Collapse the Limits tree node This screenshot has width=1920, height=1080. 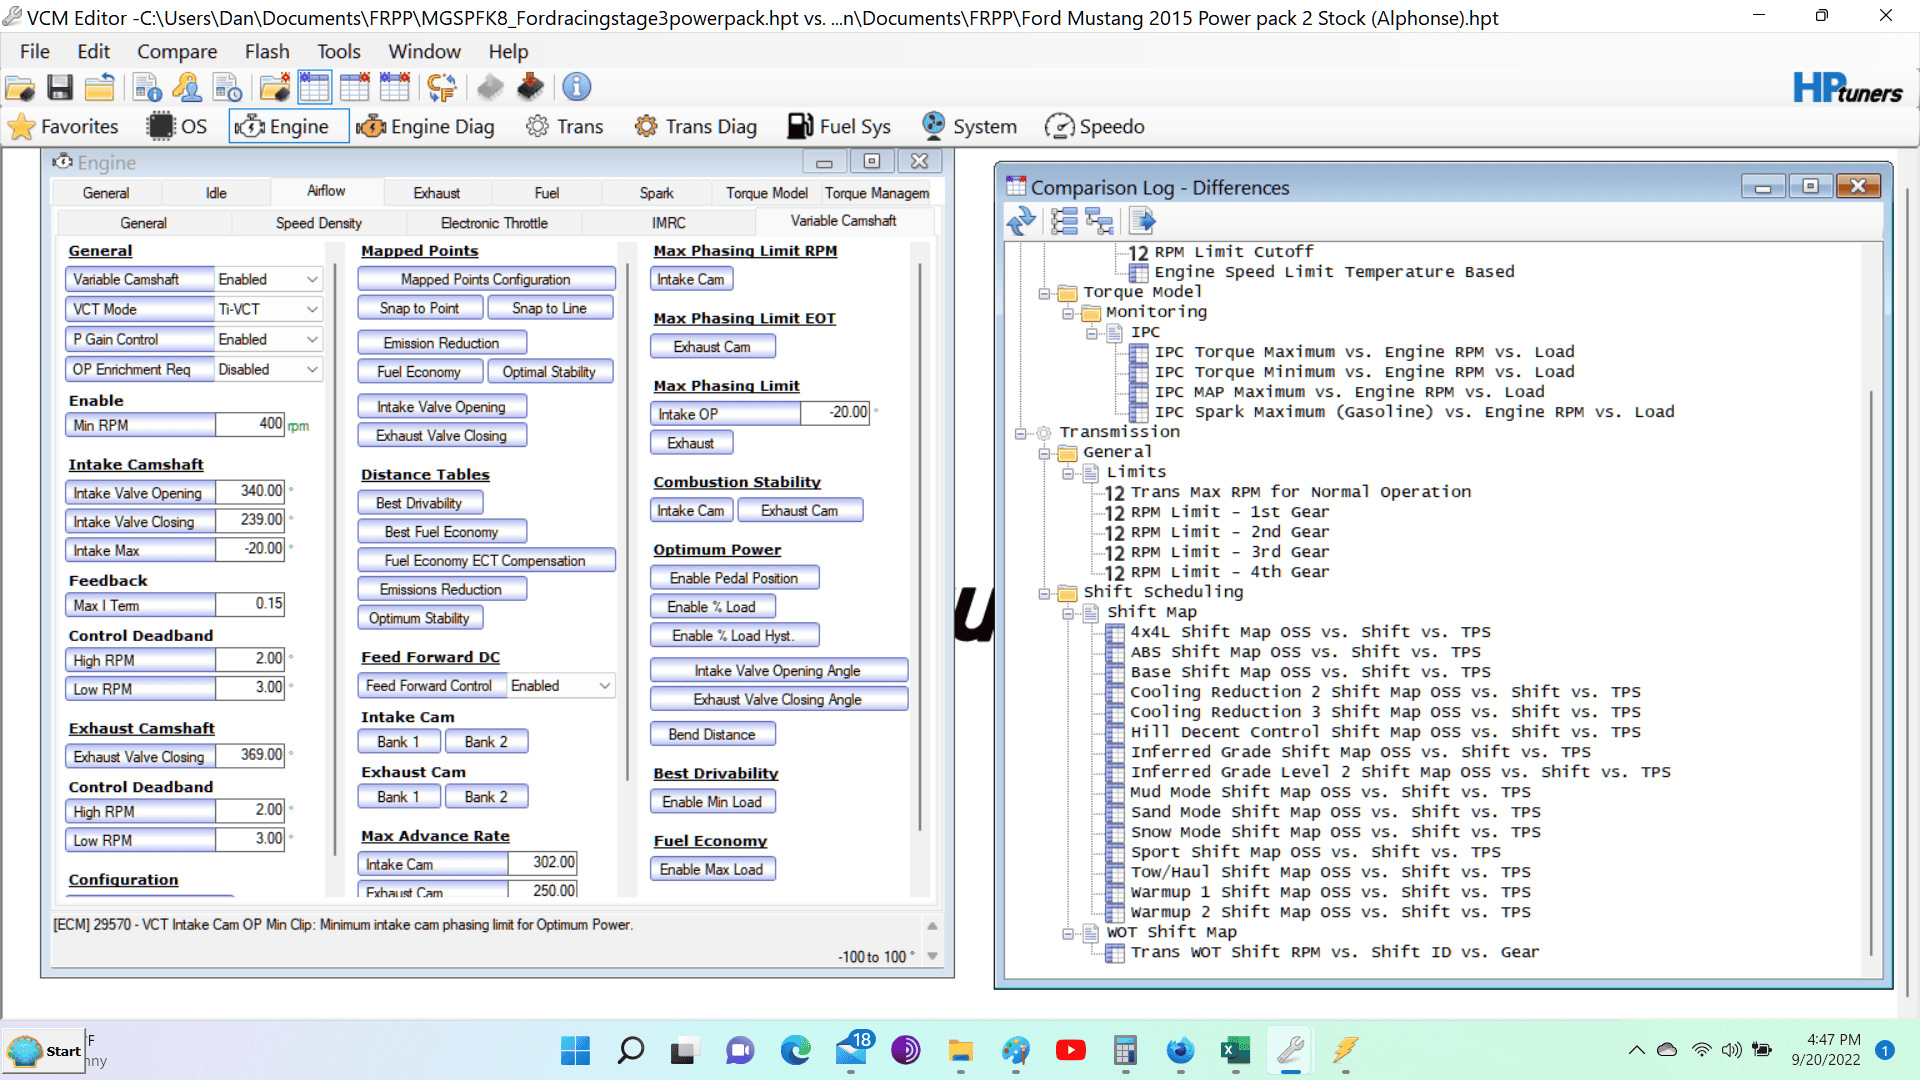coord(1068,473)
